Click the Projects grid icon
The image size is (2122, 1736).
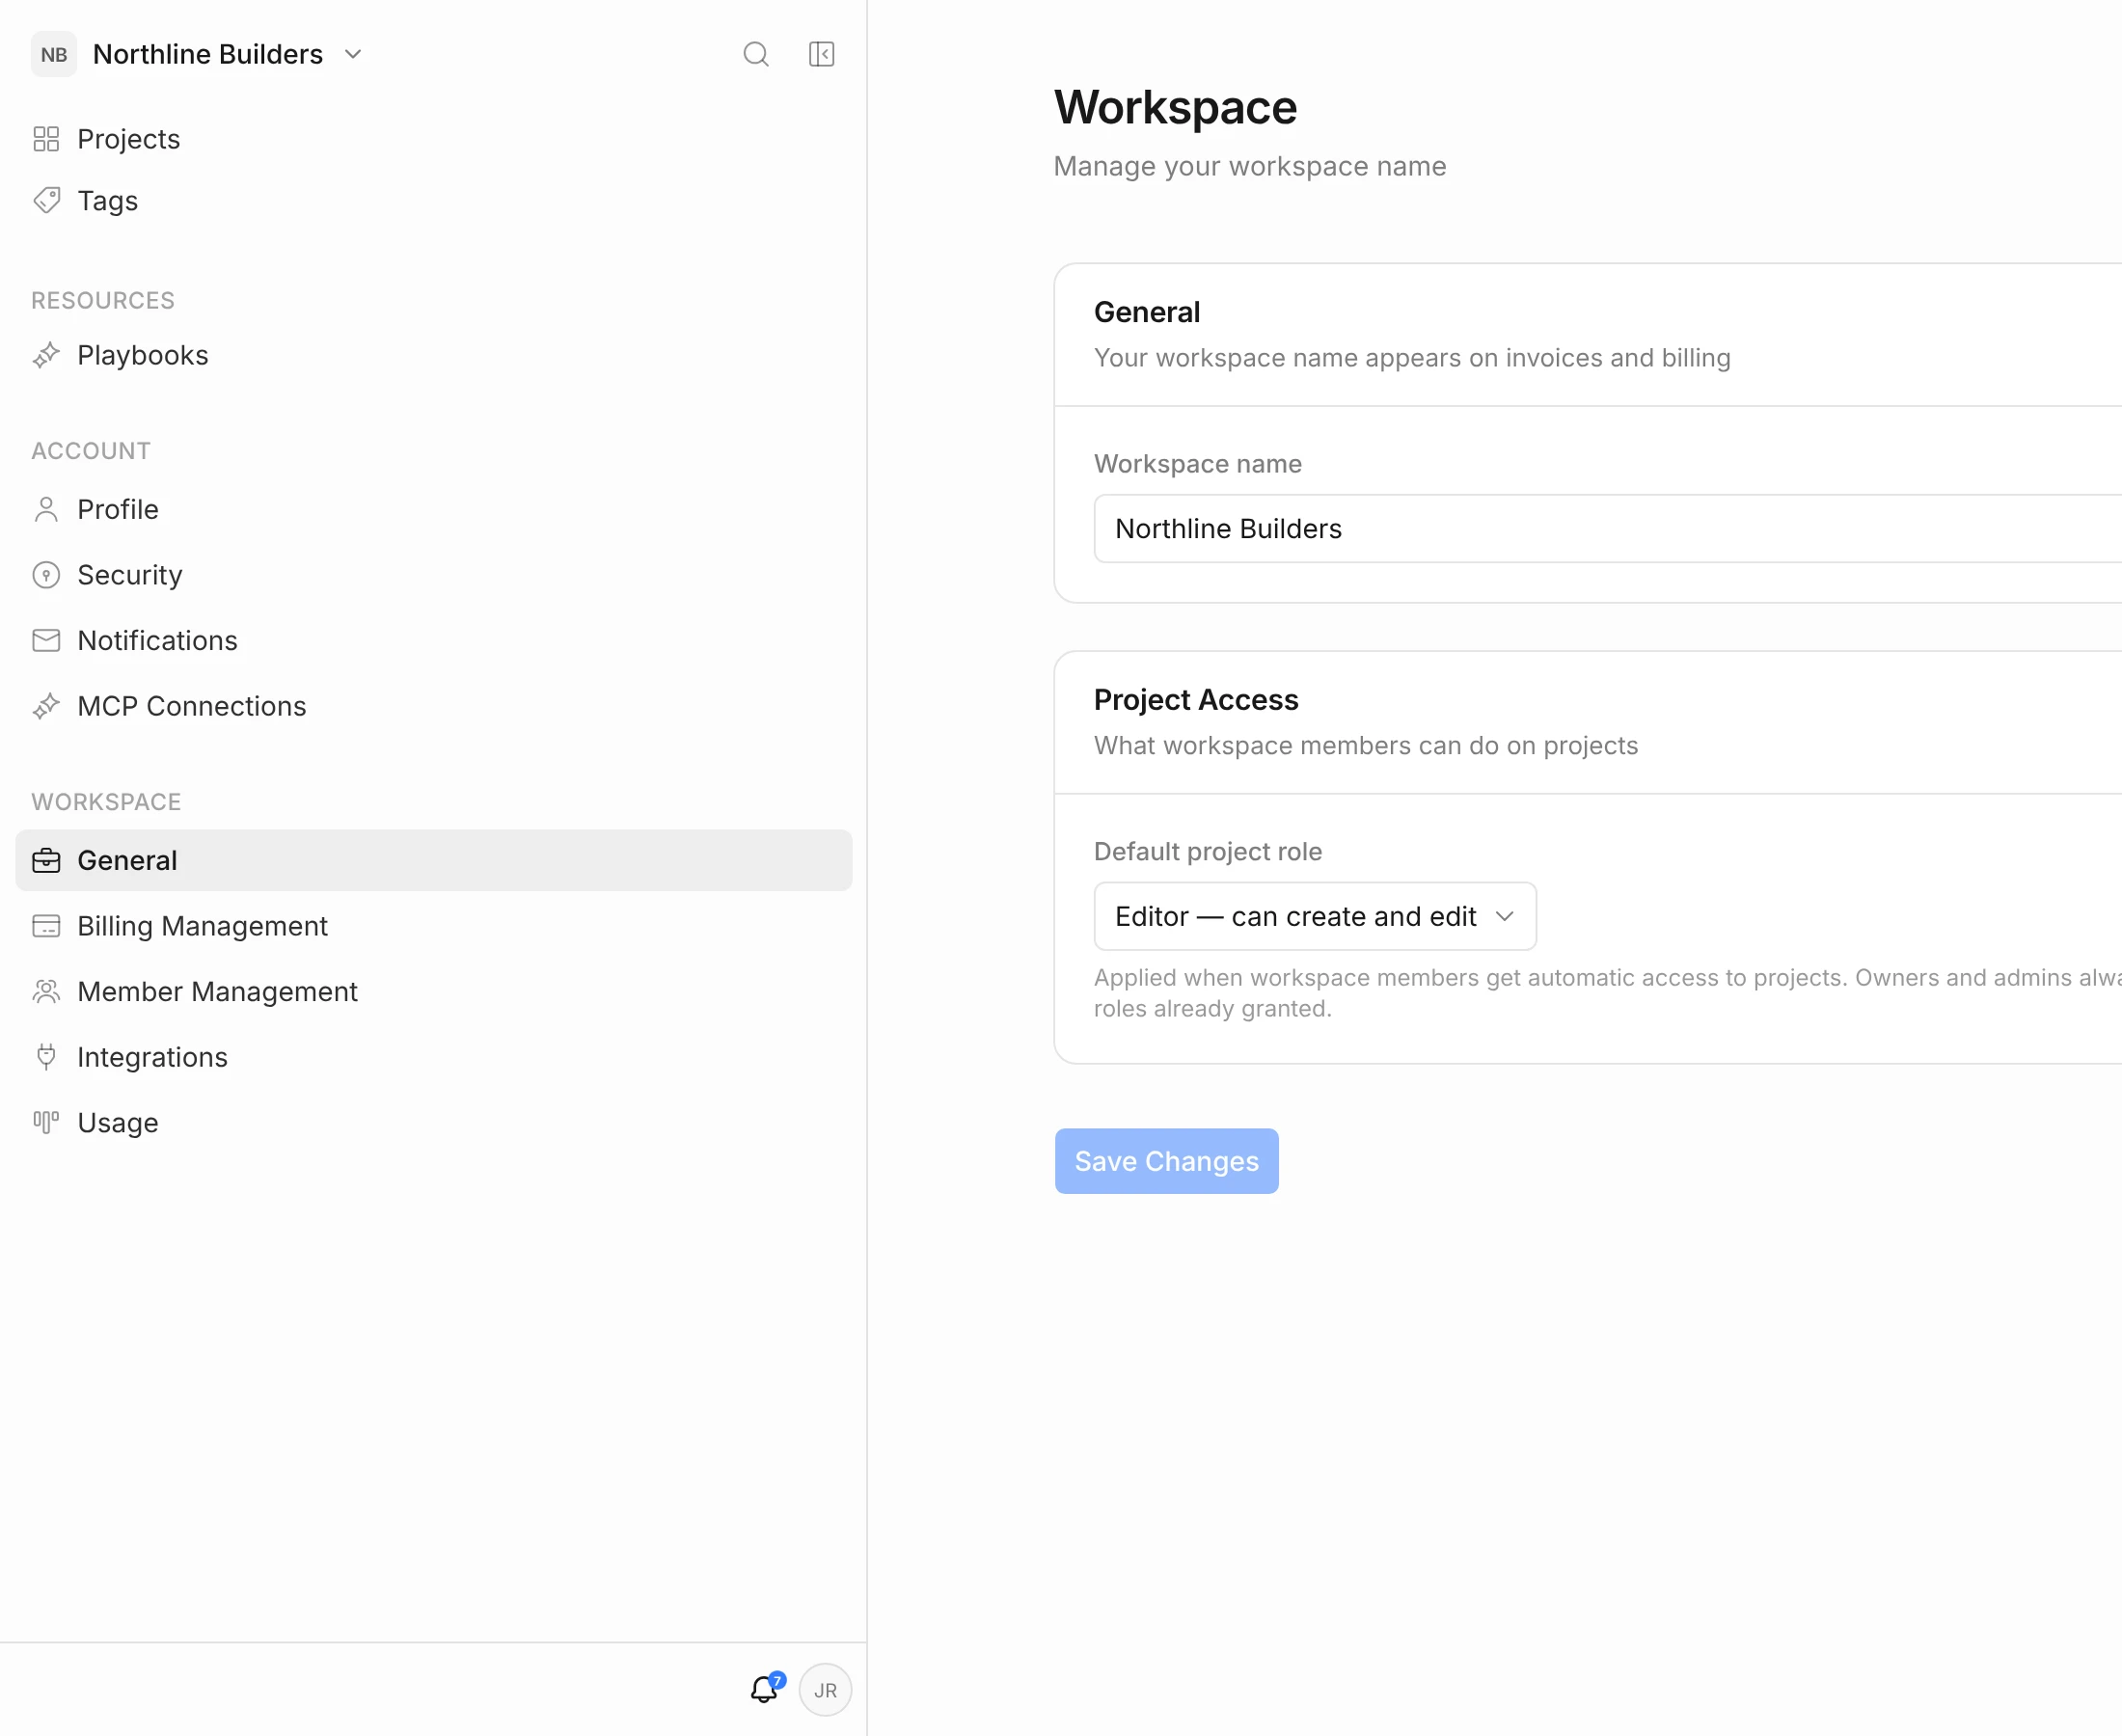[x=46, y=139]
